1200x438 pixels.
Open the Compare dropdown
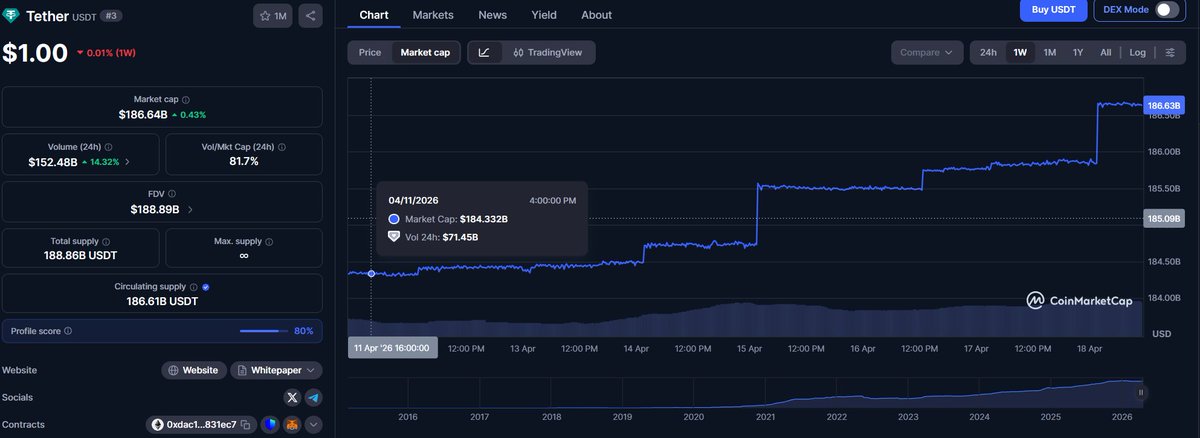click(x=926, y=53)
